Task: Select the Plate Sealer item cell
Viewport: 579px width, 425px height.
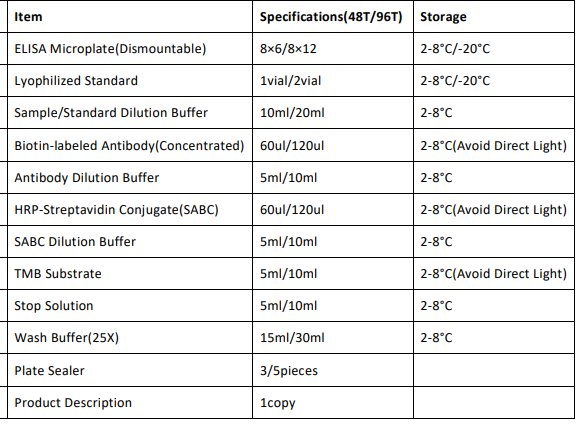Action: tap(130, 370)
